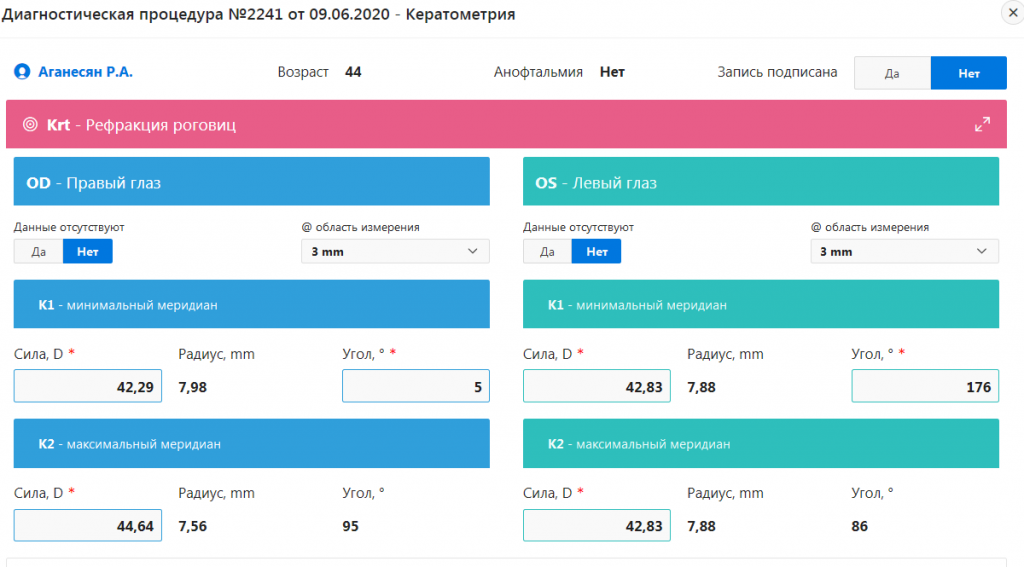Expand the Krt panel to fullscreen
Viewport: 1024px width, 567px height.
click(982, 125)
